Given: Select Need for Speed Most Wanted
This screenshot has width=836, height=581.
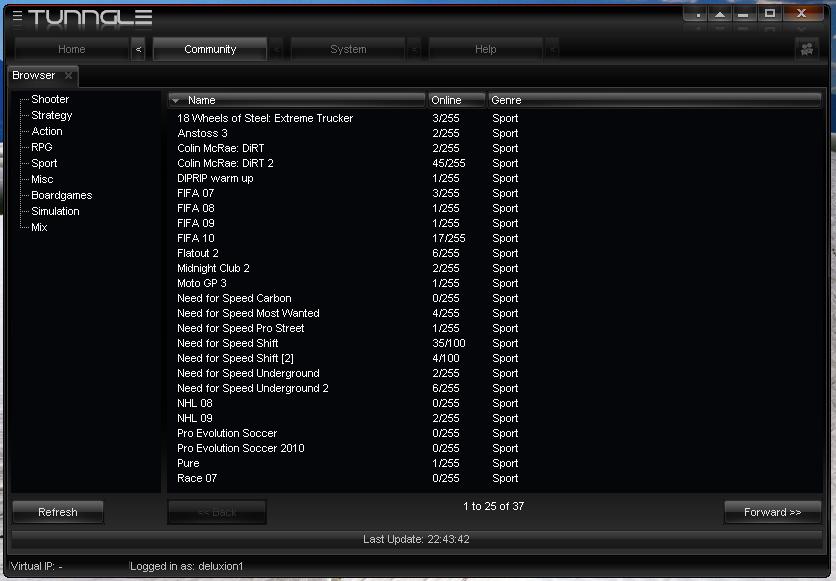Looking at the screenshot, I should 495,313.
